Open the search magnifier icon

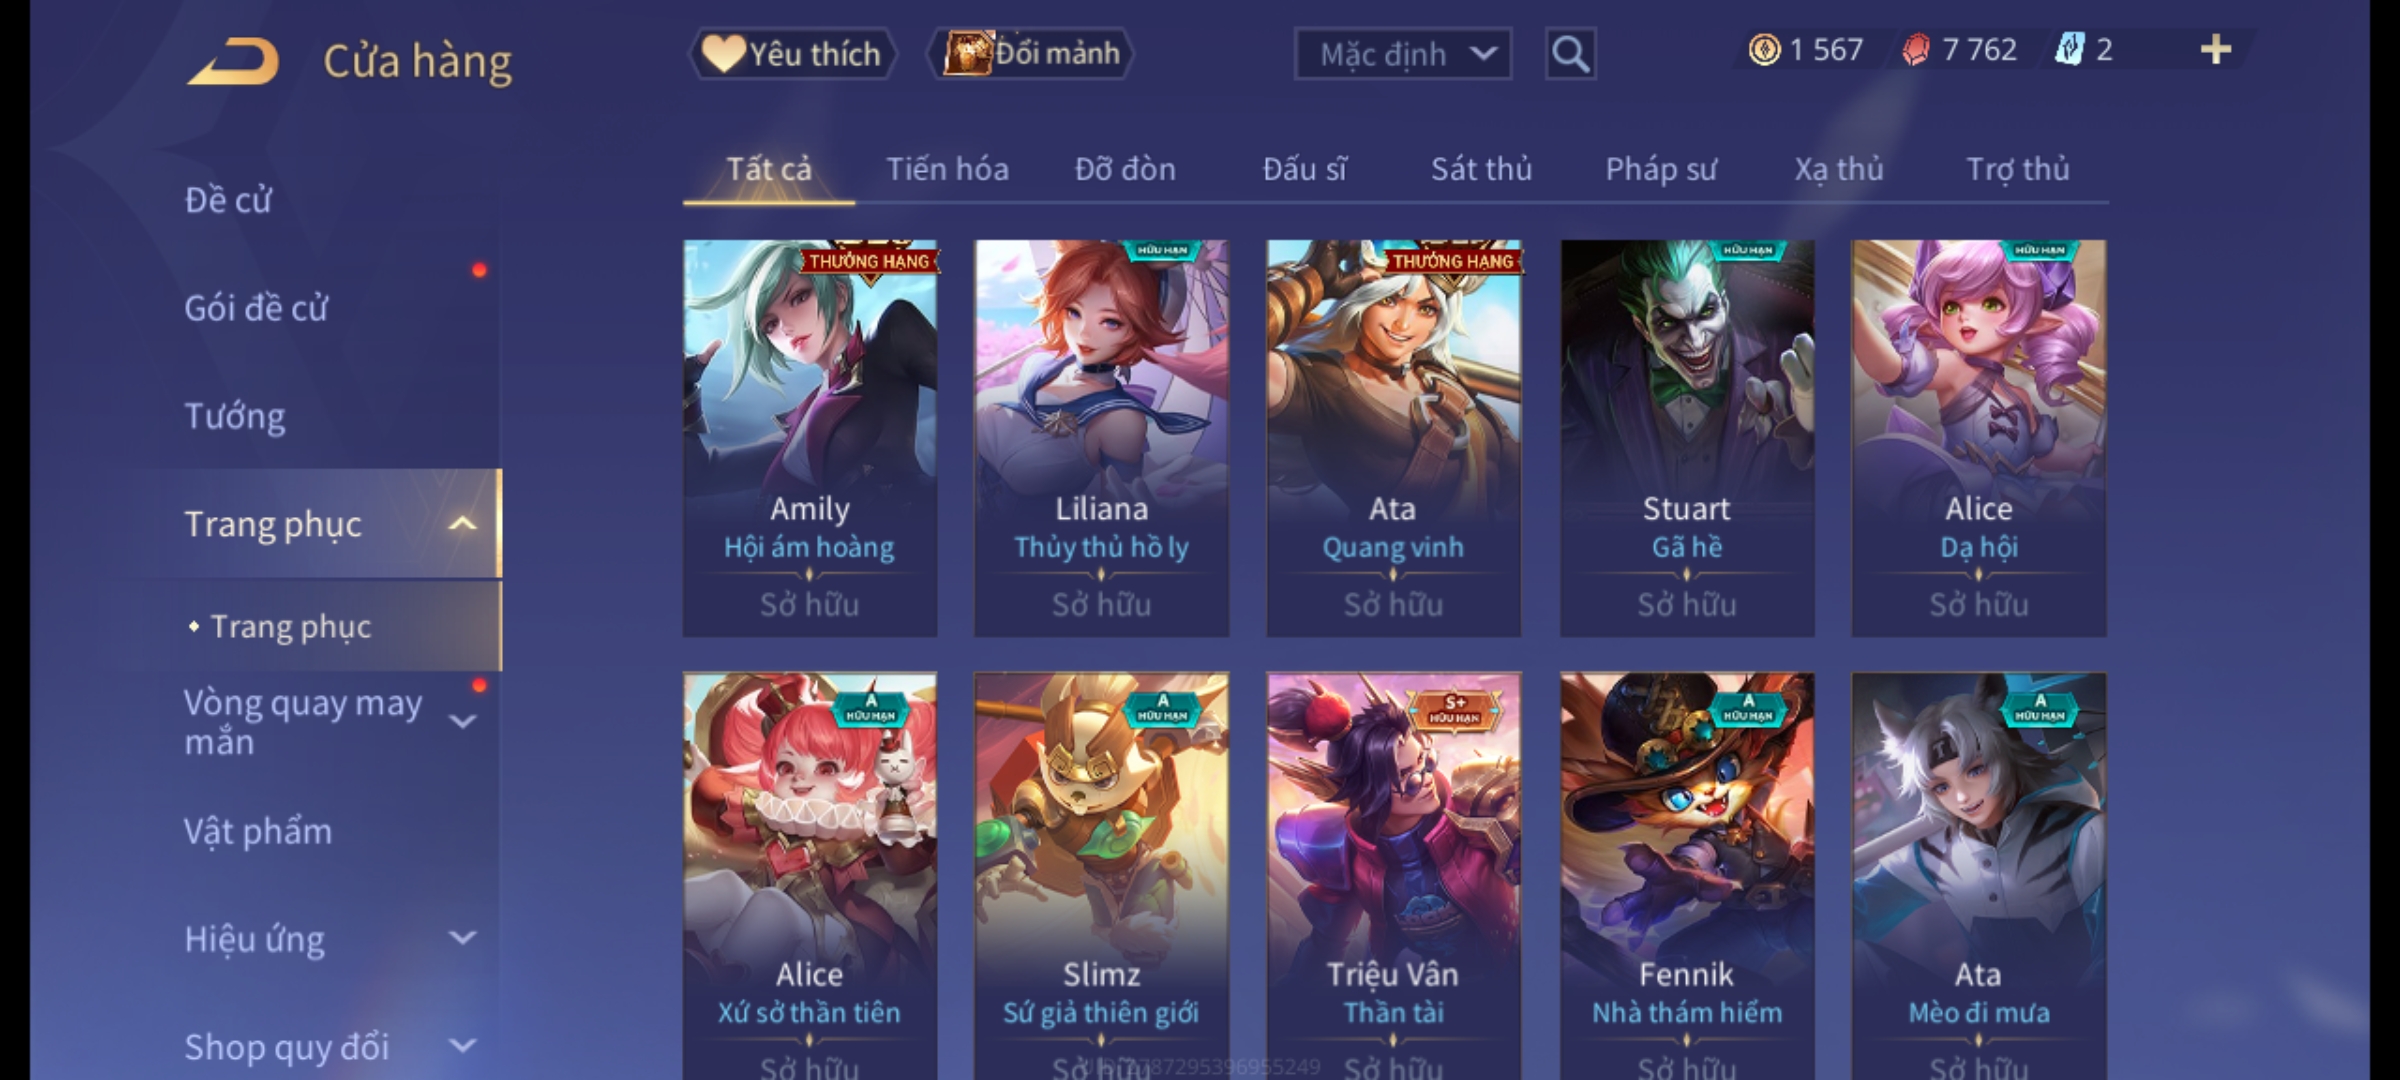click(1570, 54)
